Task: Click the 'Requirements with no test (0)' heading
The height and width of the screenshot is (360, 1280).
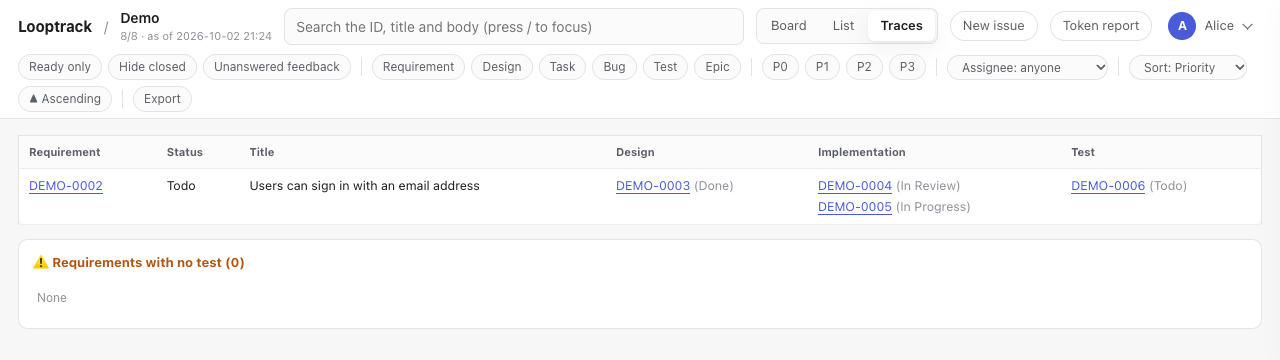Action: (x=148, y=263)
